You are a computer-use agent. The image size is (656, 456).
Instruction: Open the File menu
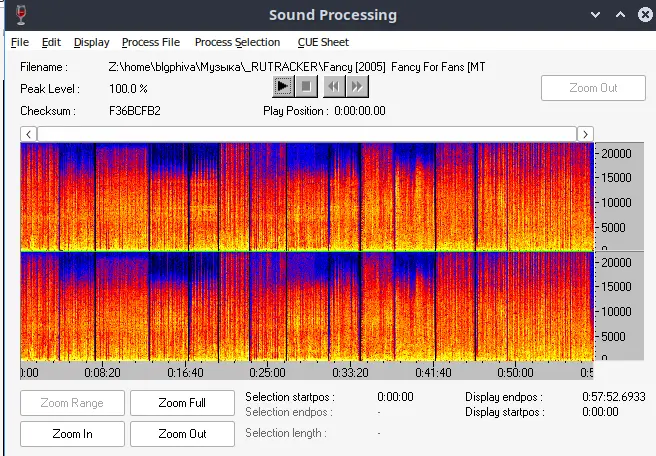point(20,42)
